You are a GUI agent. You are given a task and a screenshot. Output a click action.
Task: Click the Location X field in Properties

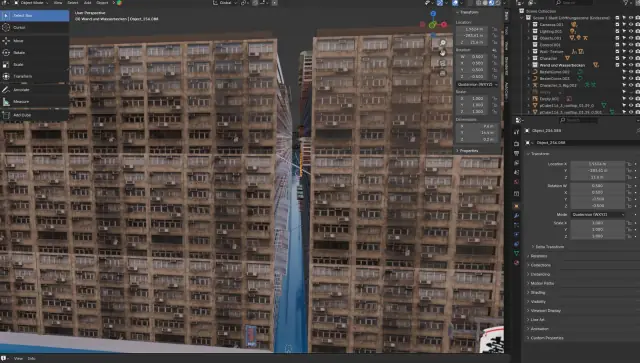(x=598, y=164)
